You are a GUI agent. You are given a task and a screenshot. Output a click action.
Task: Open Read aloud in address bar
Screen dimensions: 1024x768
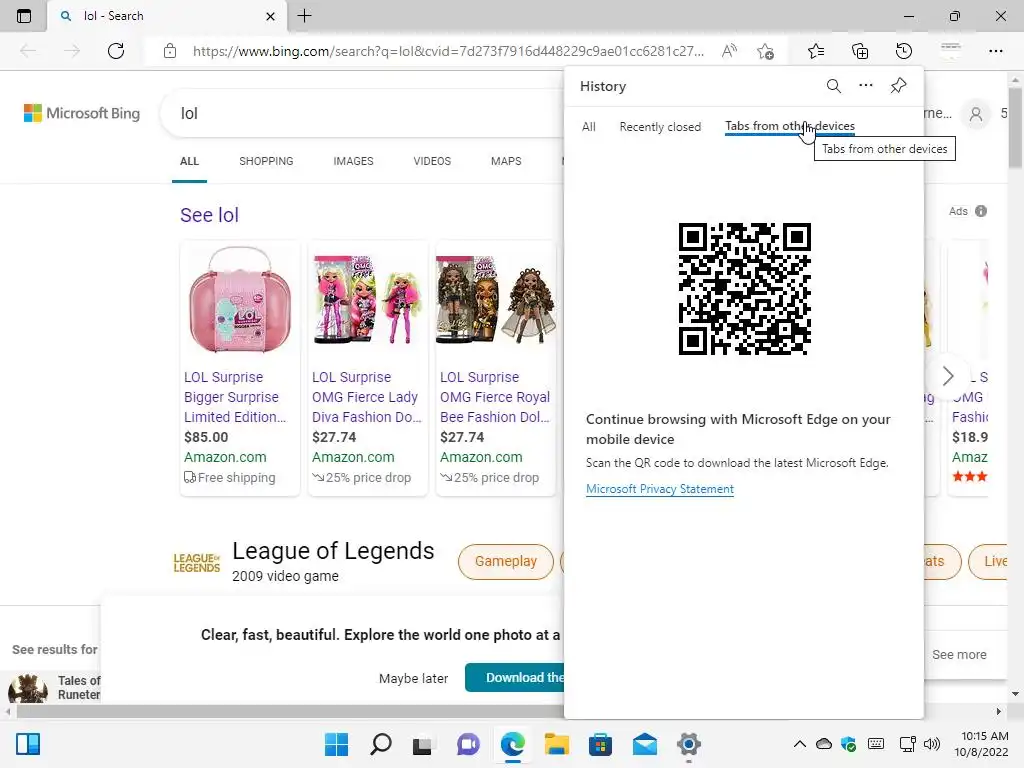coord(729,51)
